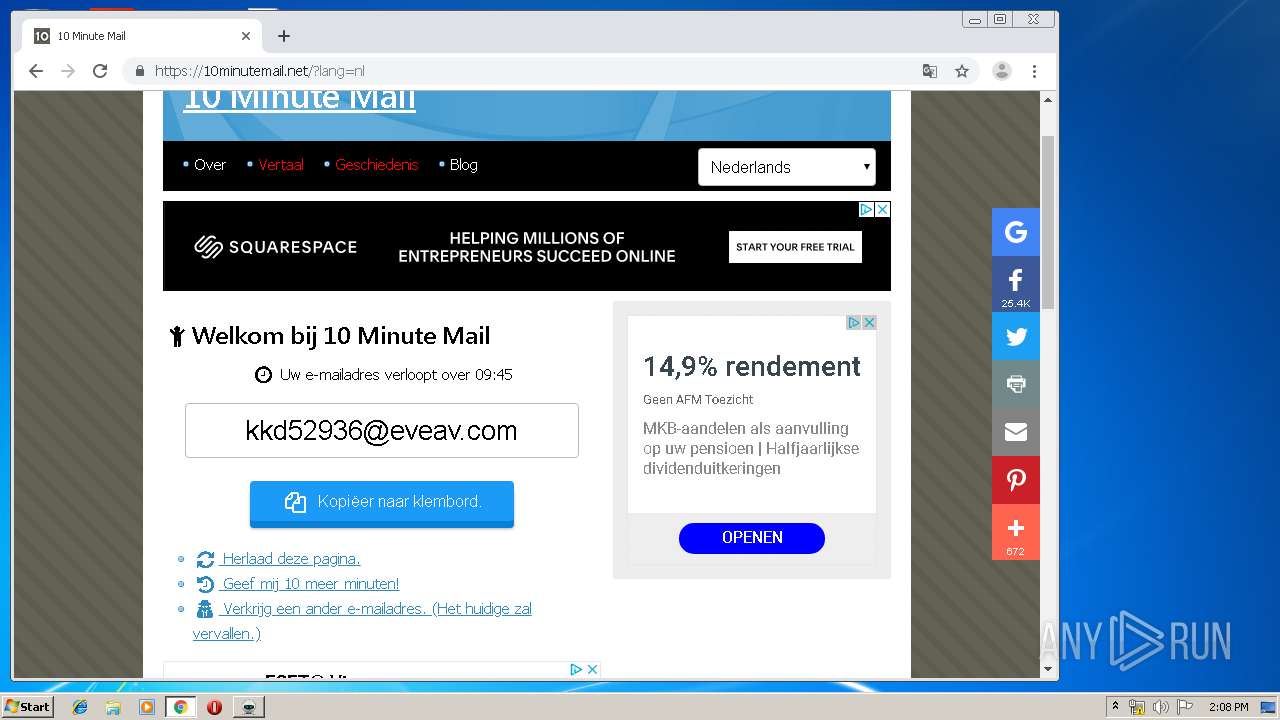Open the Vertaal menu item
The height and width of the screenshot is (720, 1280).
[x=281, y=165]
